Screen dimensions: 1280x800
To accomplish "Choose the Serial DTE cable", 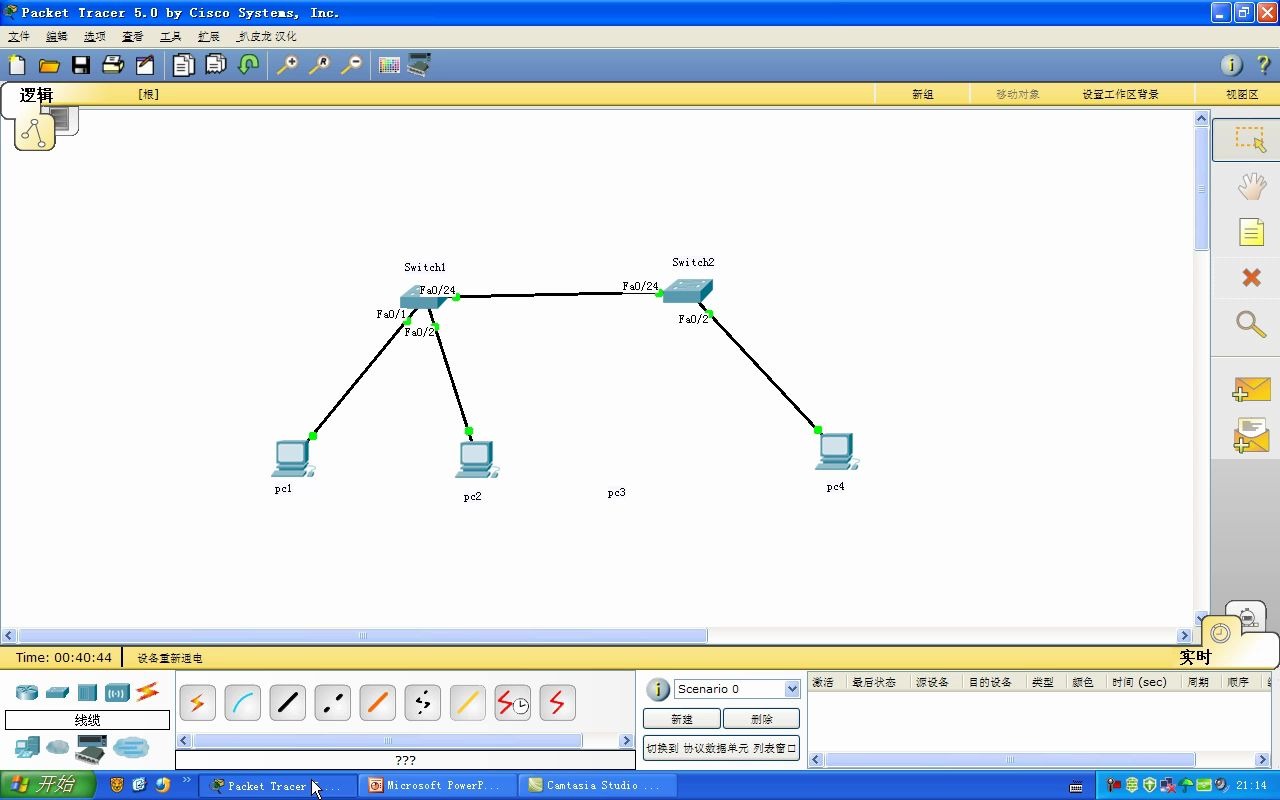I will (557, 703).
